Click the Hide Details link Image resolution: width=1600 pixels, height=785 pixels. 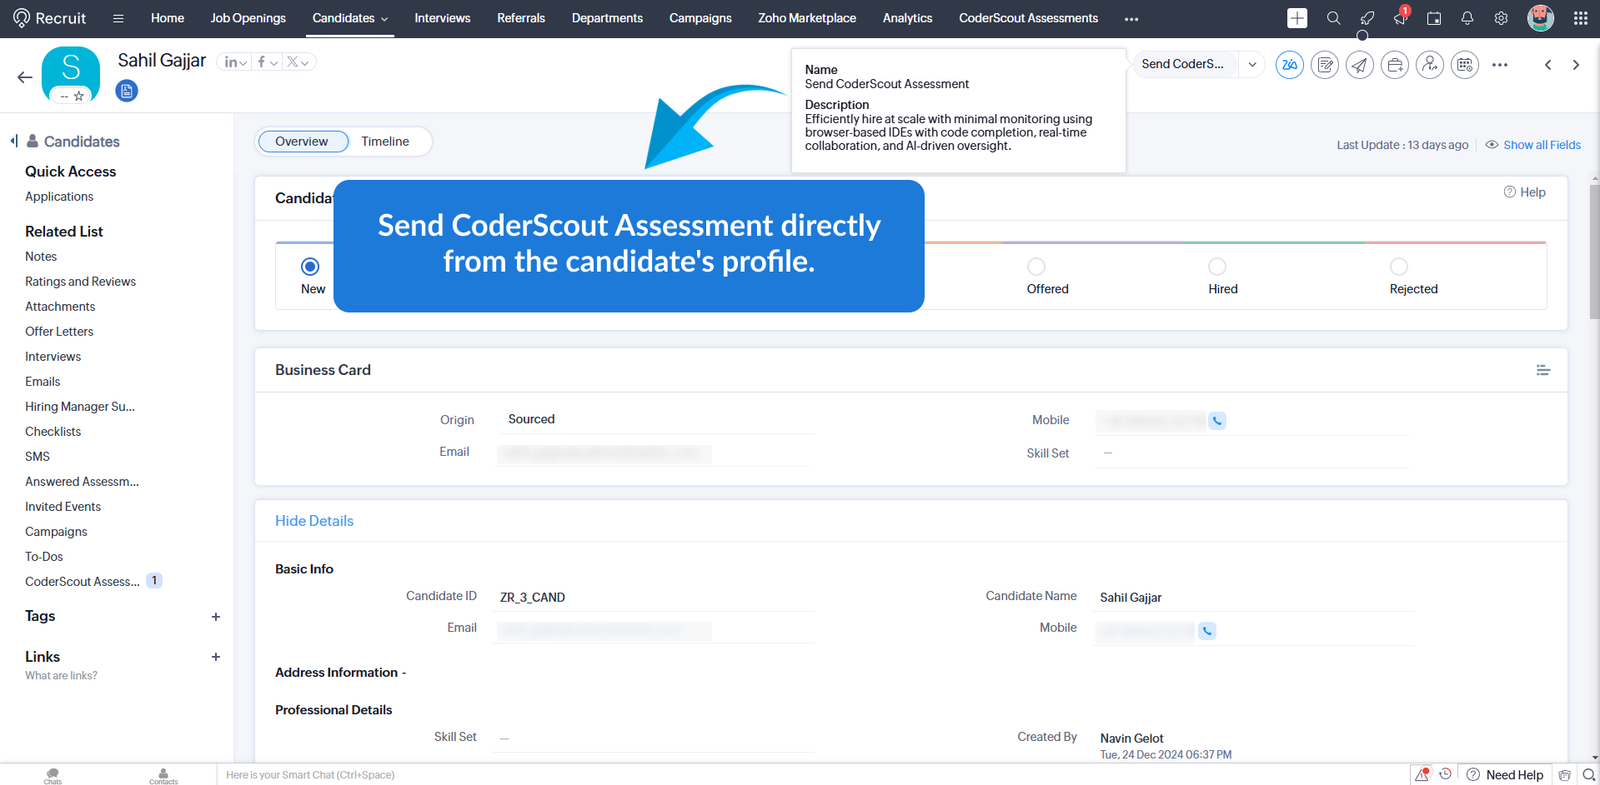(x=314, y=521)
